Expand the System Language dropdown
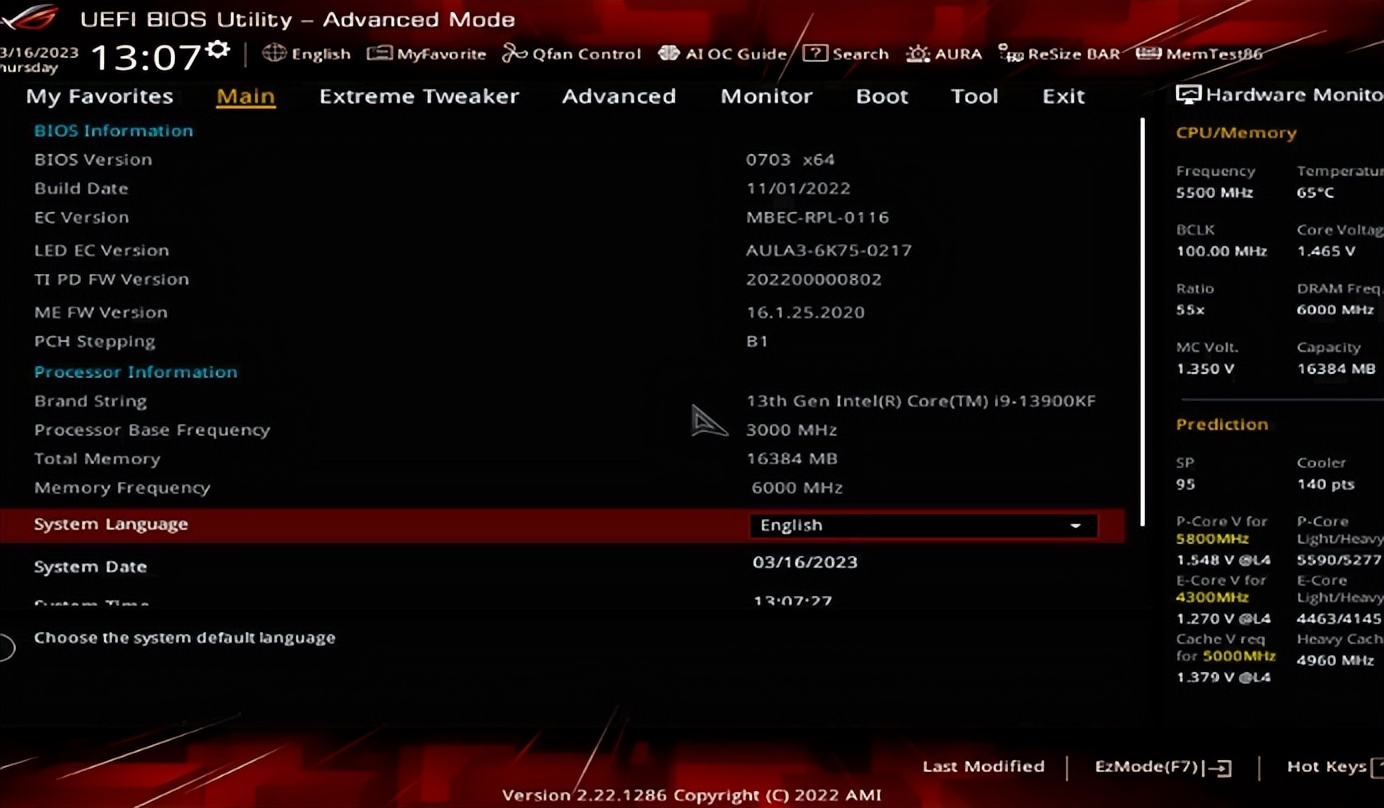Image resolution: width=1384 pixels, height=808 pixels. pos(923,525)
